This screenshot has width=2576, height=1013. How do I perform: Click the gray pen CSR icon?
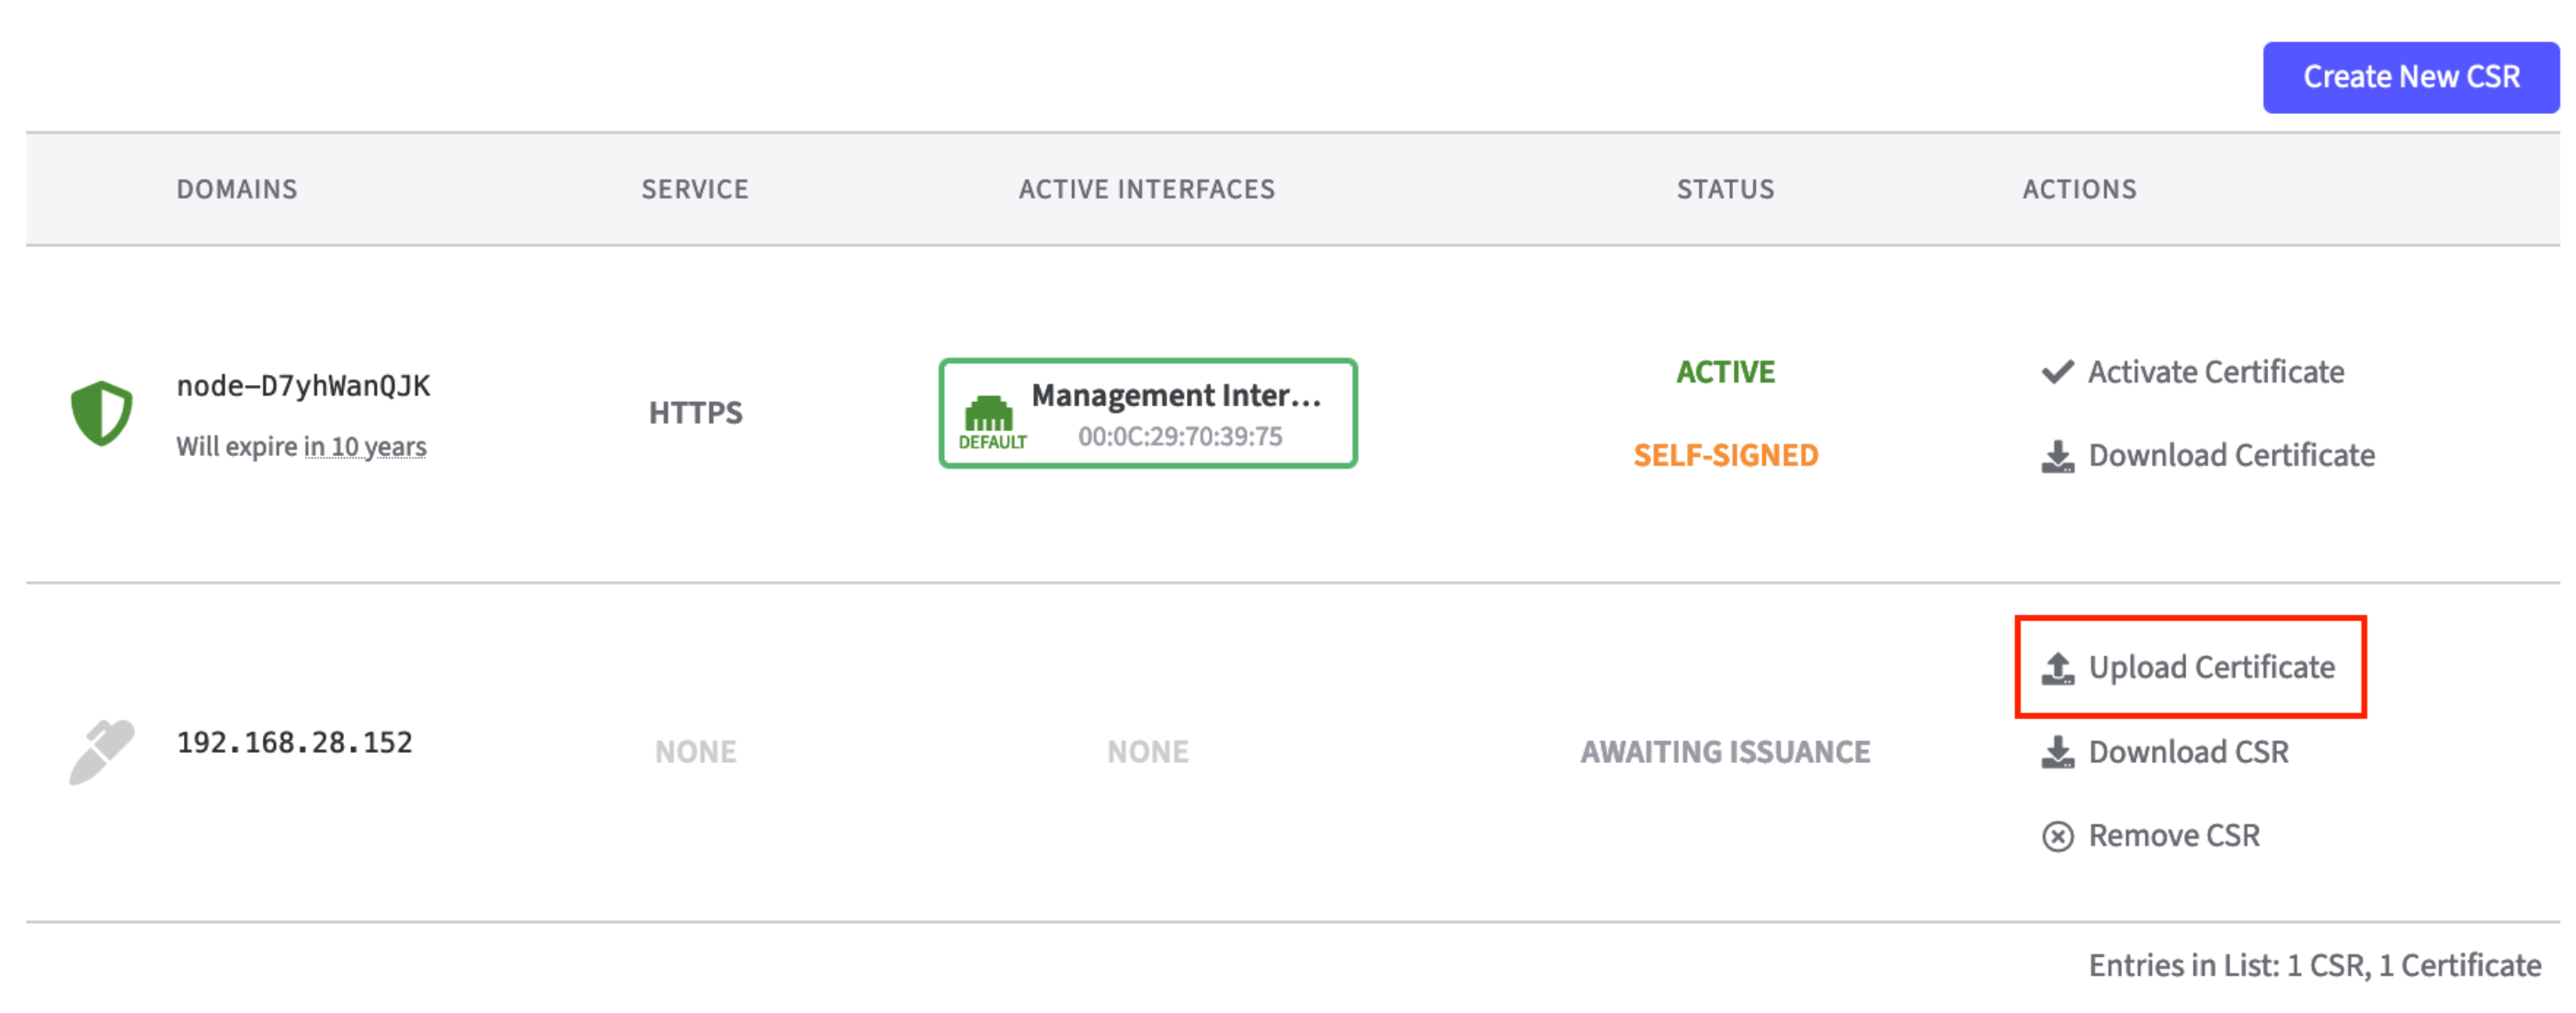tap(101, 751)
